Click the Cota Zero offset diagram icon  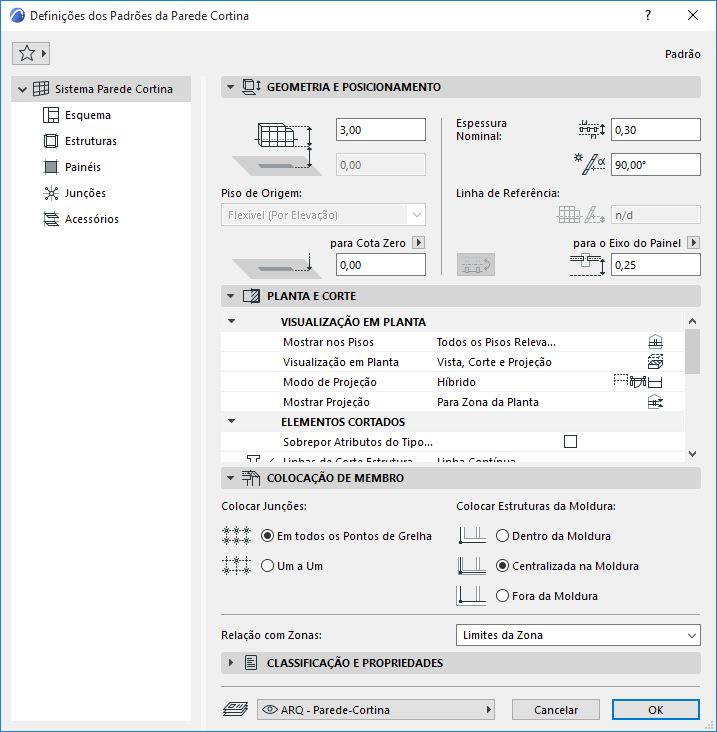point(275,265)
